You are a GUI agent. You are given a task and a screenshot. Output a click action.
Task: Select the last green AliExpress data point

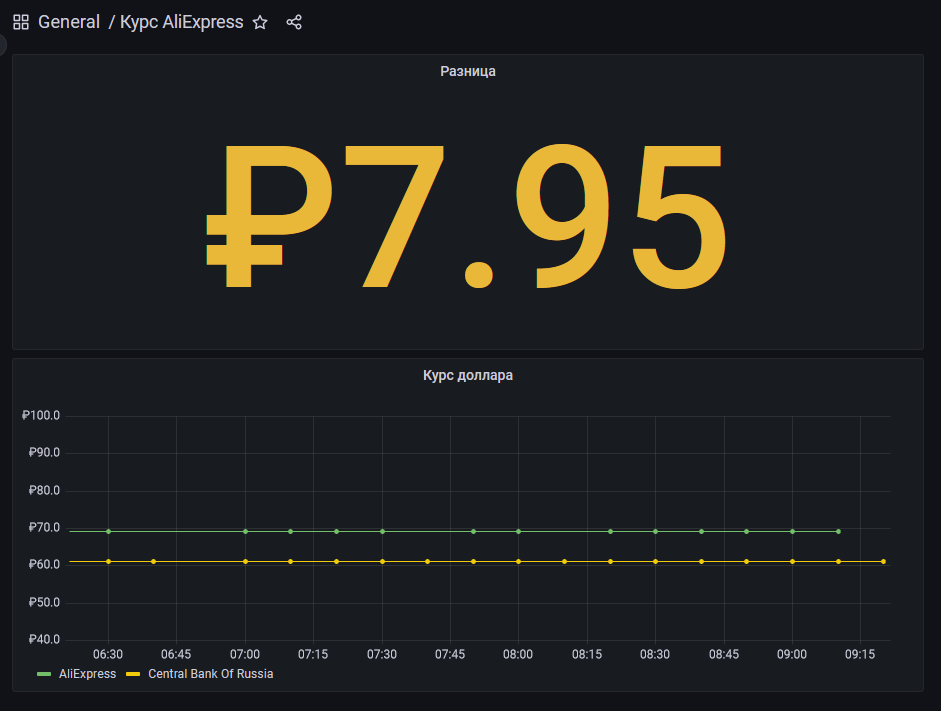(838, 531)
